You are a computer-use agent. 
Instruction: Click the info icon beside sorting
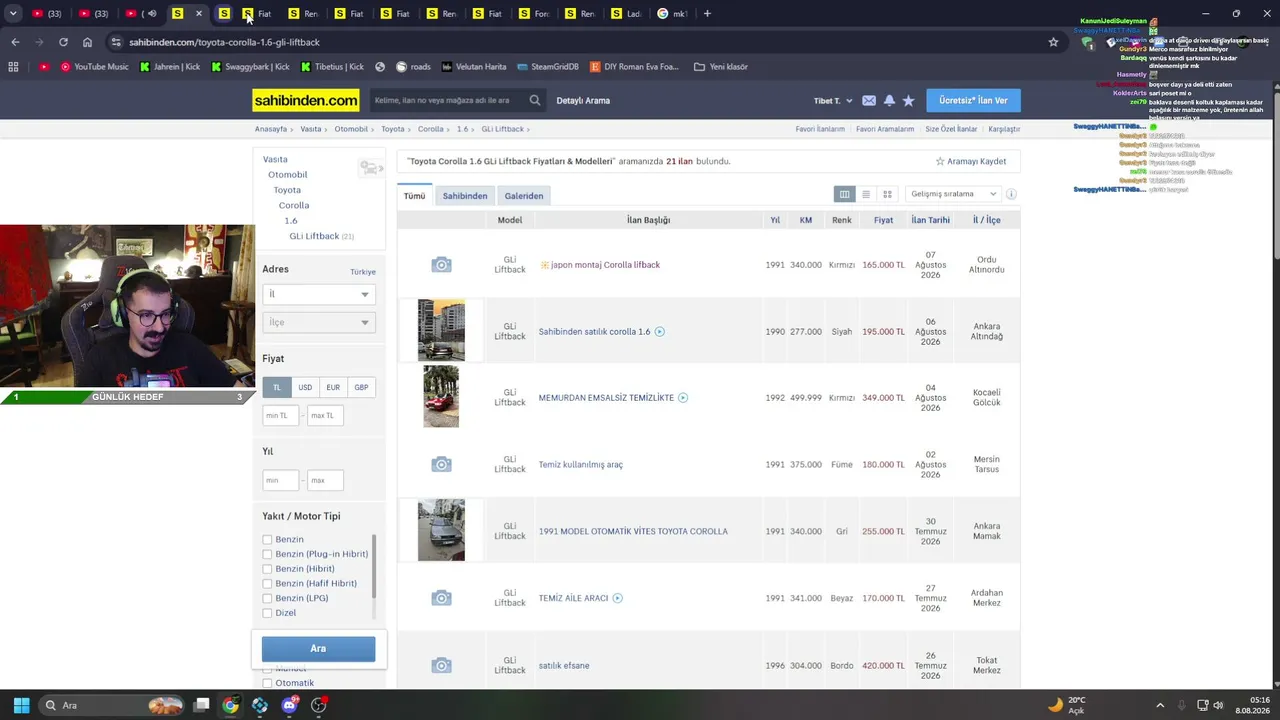[x=1011, y=194]
